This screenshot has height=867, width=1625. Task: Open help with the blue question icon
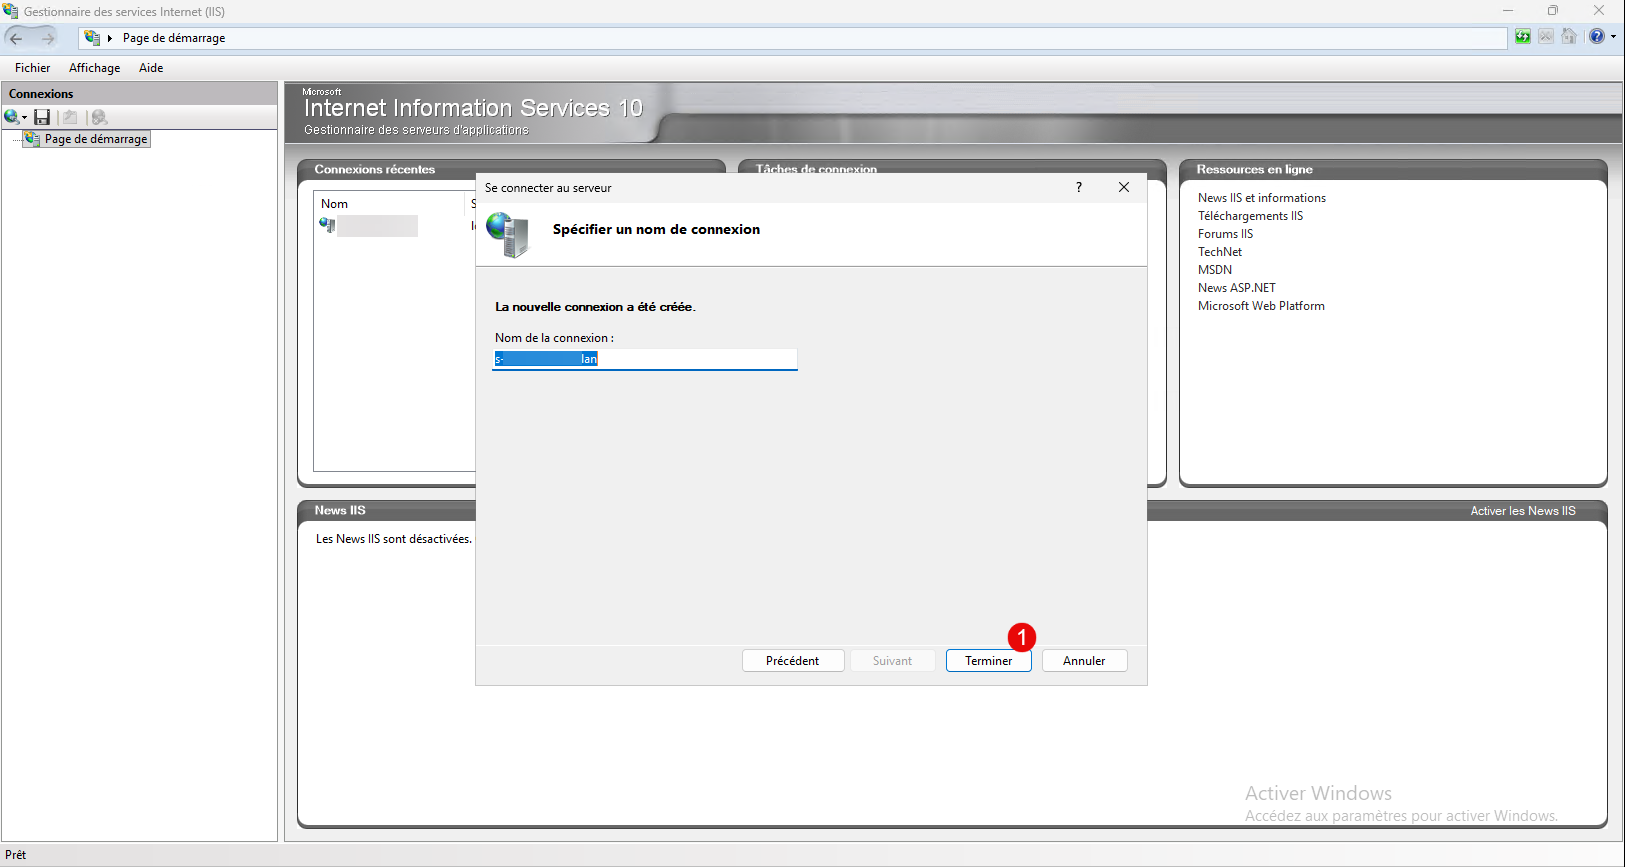1596,37
